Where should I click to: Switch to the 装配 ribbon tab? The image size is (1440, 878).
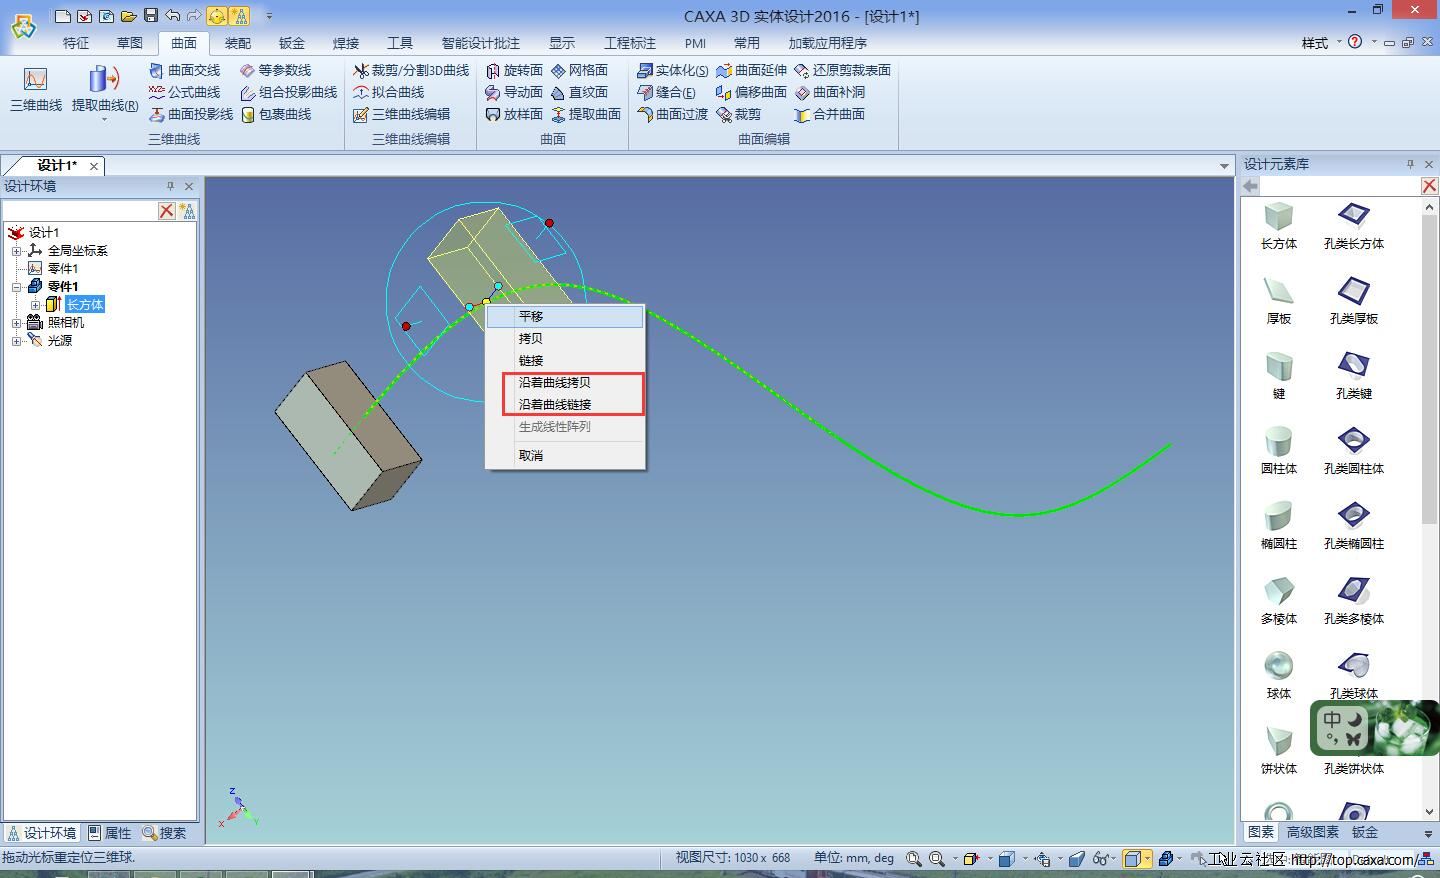click(x=238, y=43)
